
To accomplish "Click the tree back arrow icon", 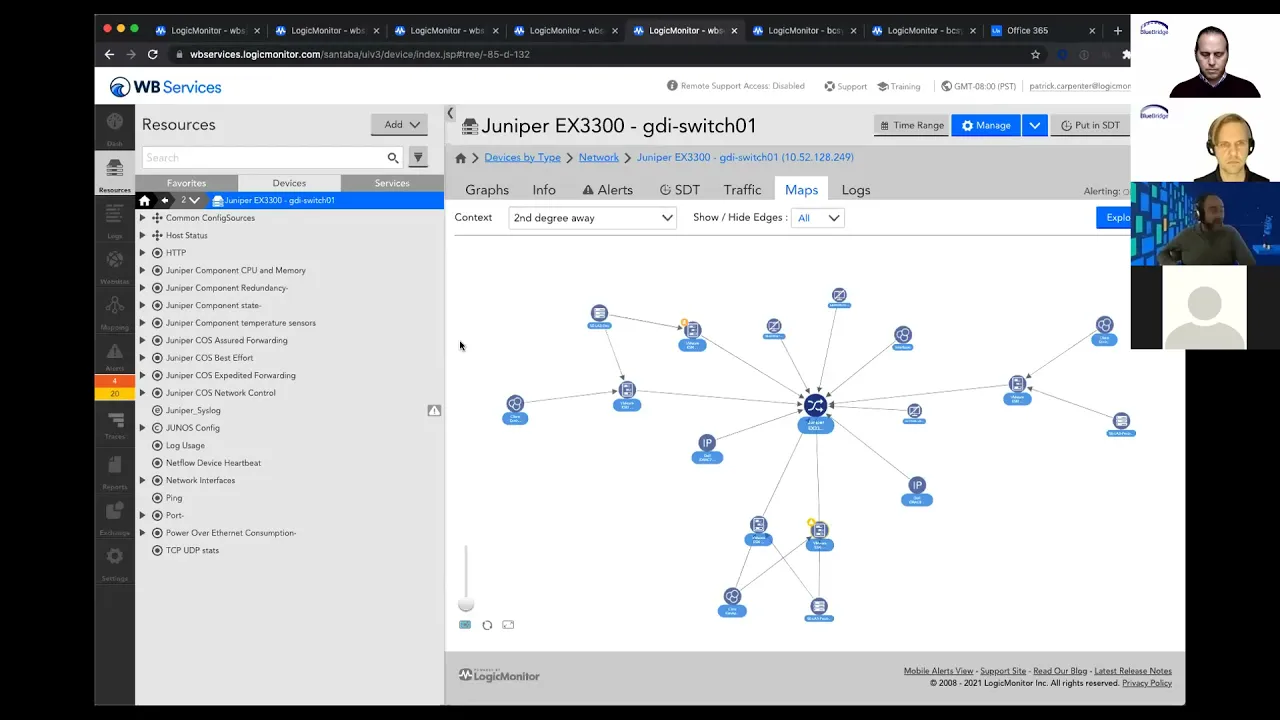I will (x=165, y=200).
